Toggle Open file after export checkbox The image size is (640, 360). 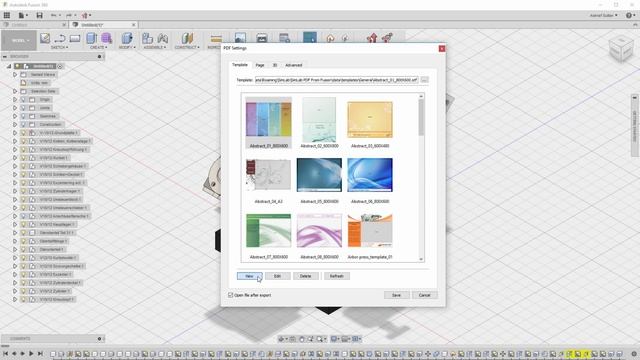click(x=231, y=295)
